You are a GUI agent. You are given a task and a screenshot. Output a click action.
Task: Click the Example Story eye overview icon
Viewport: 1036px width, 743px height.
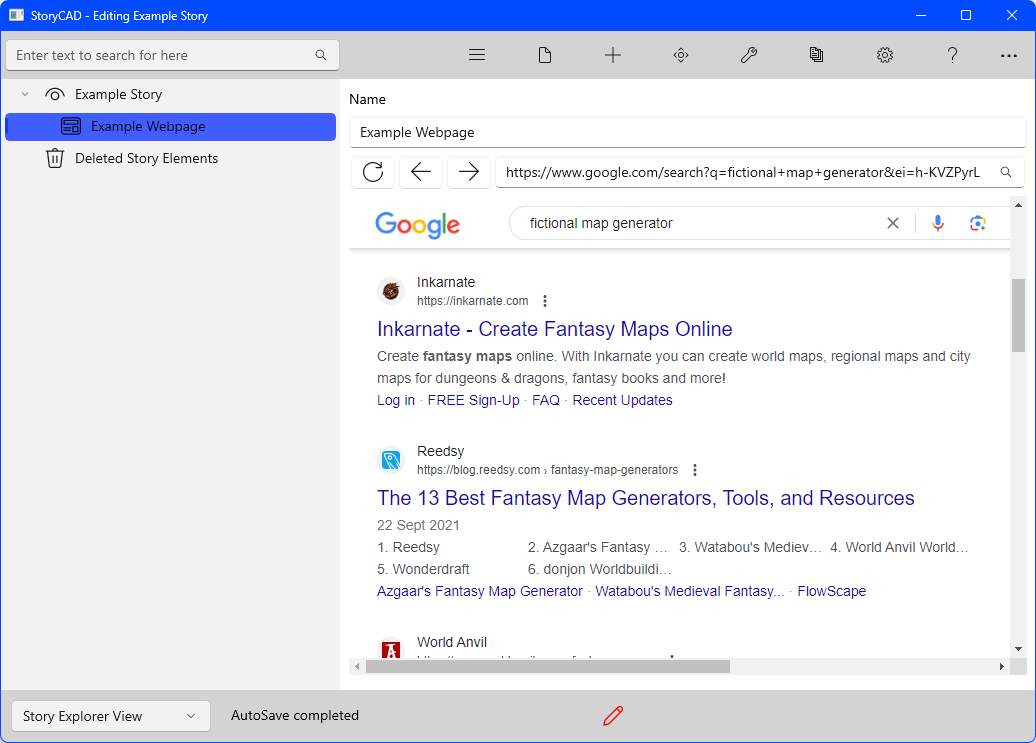pos(55,94)
